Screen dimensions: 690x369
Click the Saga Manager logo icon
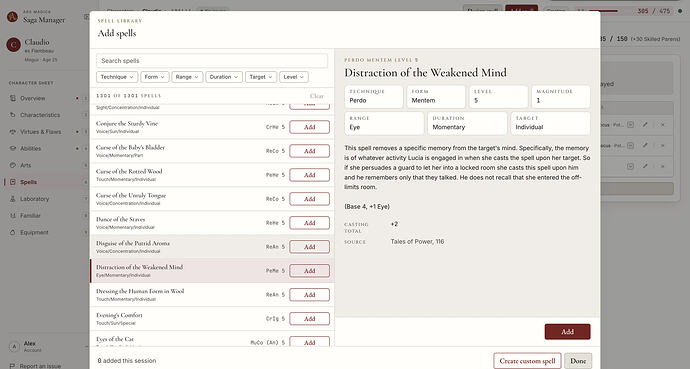(x=12, y=17)
